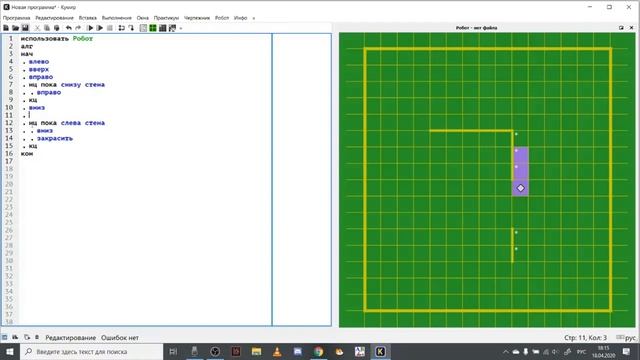The image size is (640, 360).
Task: Open Chrome from the taskbar
Action: point(318,351)
